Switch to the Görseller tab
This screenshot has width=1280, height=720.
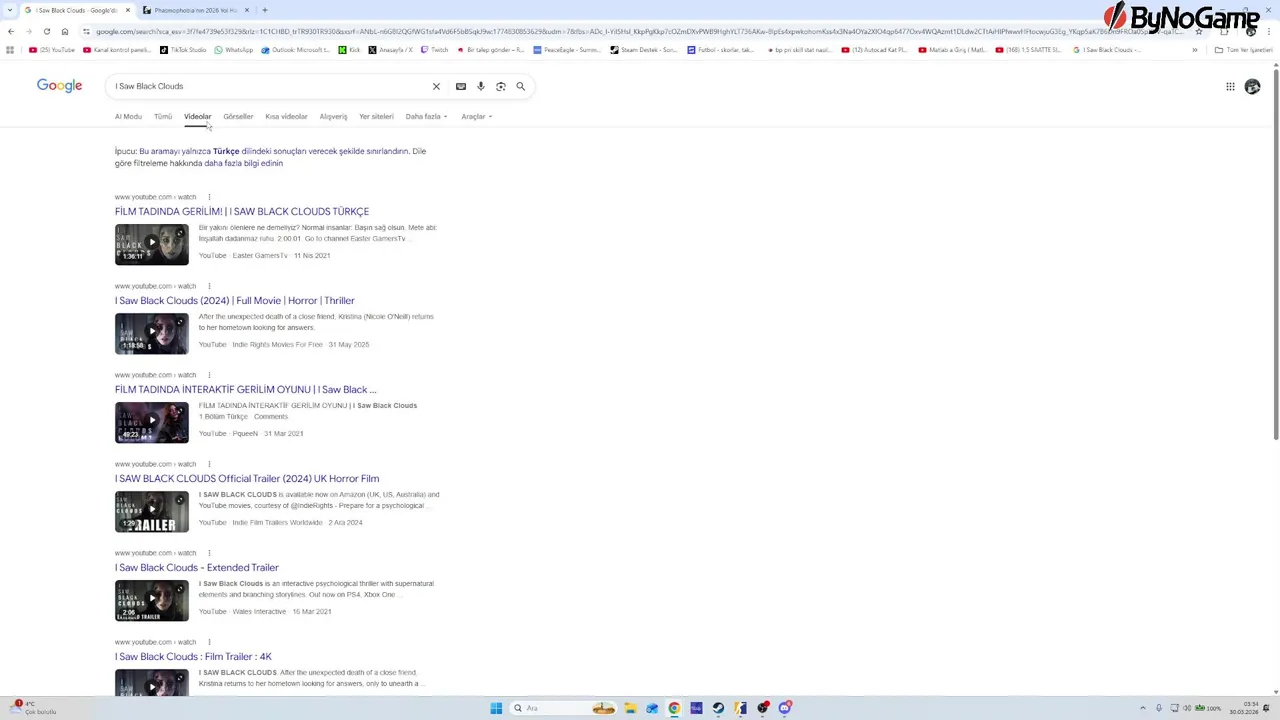click(238, 116)
